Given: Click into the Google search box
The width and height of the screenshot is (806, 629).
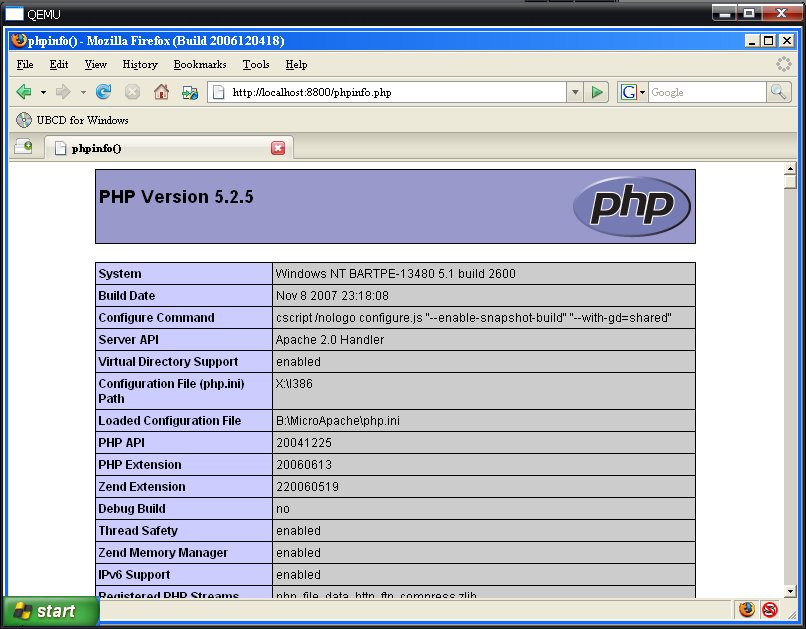Looking at the screenshot, I should pos(707,92).
